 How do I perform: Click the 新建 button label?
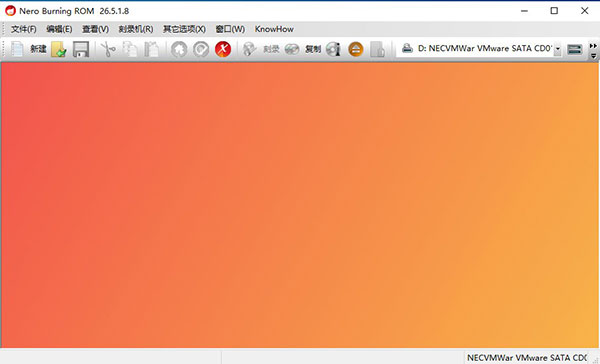coord(38,49)
